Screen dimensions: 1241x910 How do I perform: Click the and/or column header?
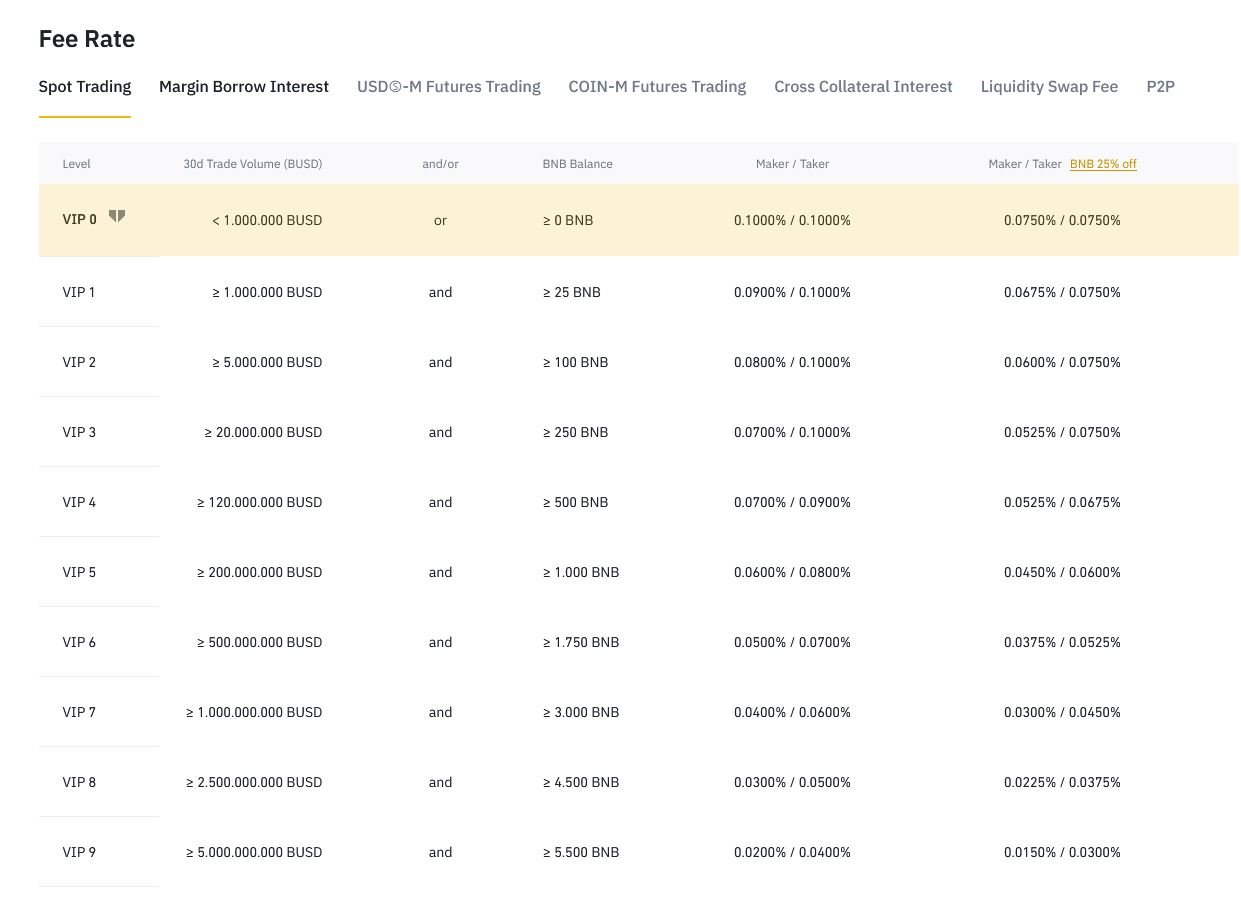[440, 164]
